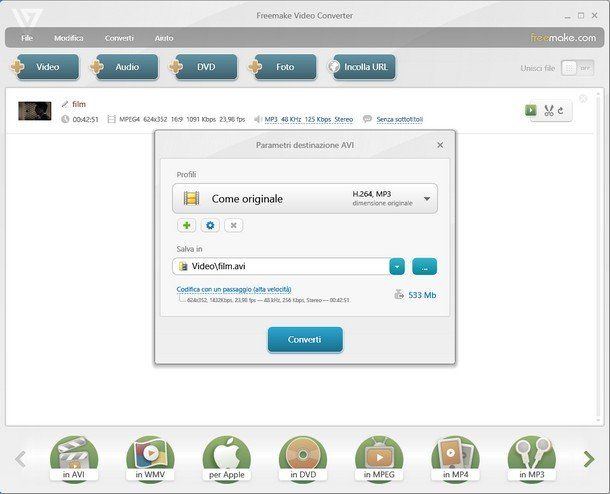Viewport: 610px width, 494px height.
Task: Choose the in AVI output format
Action: [x=74, y=459]
